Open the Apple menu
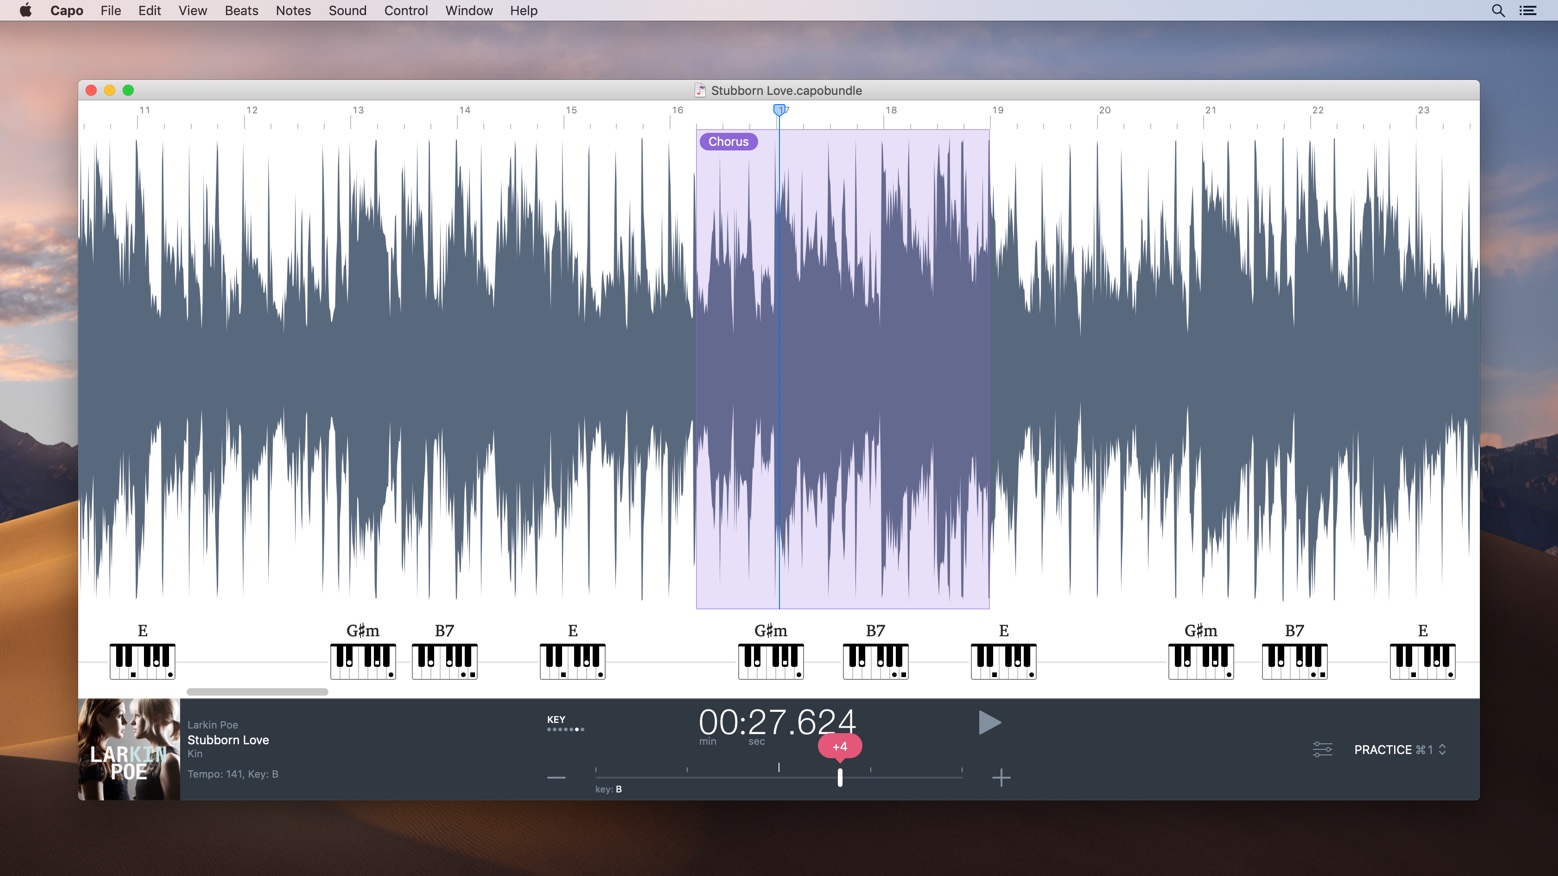The image size is (1558, 876). (x=25, y=11)
